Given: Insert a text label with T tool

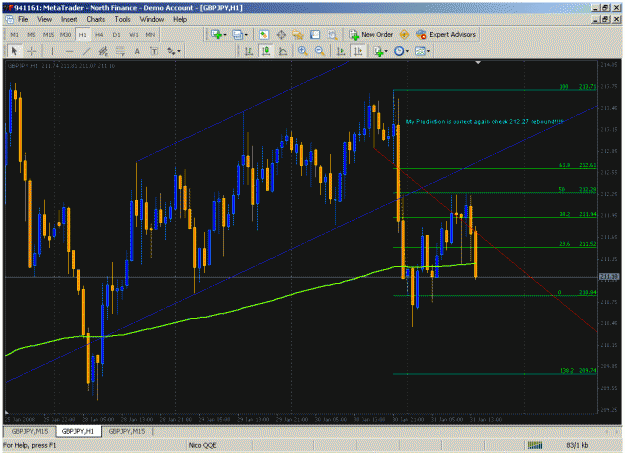Looking at the screenshot, I should point(154,51).
